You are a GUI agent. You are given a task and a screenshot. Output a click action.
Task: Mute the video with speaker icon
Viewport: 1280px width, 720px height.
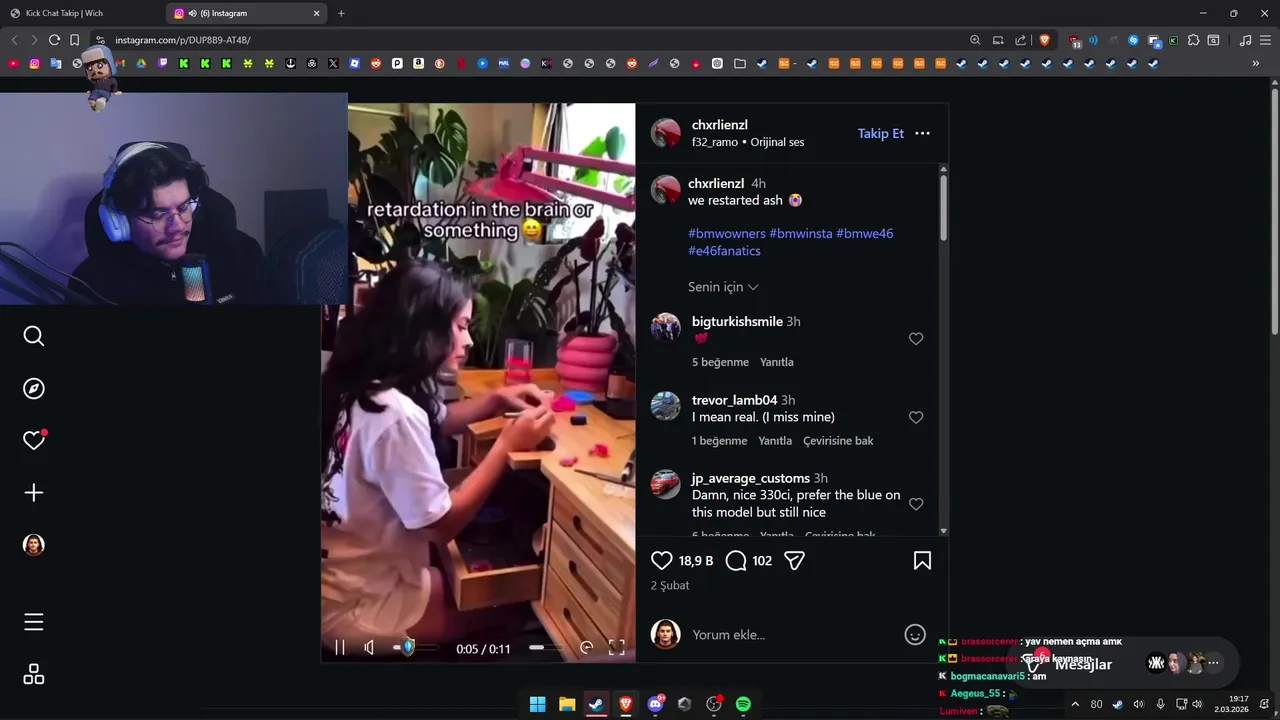(370, 648)
